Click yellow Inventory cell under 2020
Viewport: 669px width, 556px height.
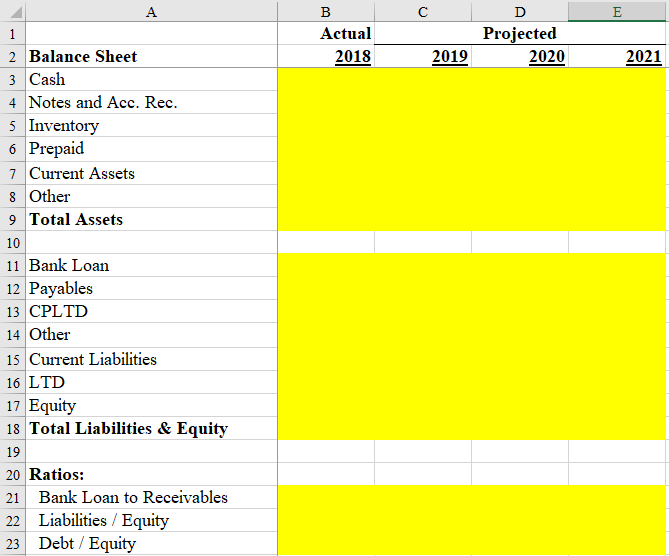(x=520, y=125)
